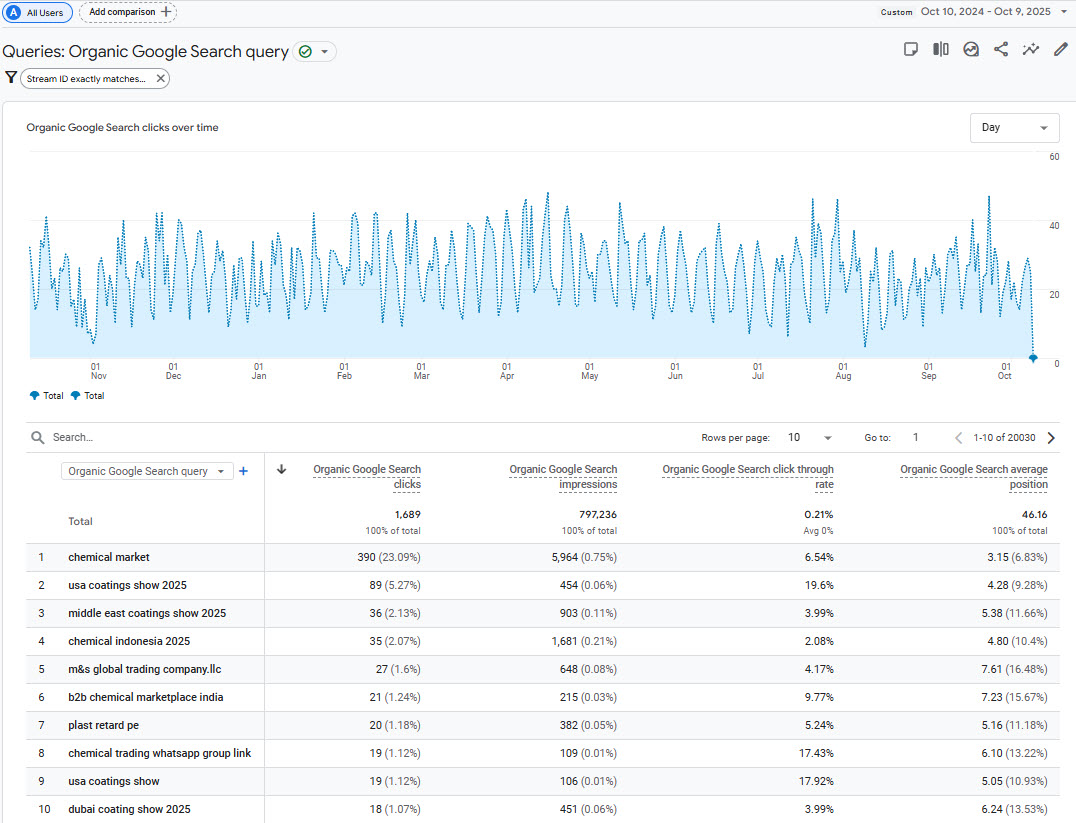Open the Day granularity dropdown
1076x823 pixels.
1014,128
